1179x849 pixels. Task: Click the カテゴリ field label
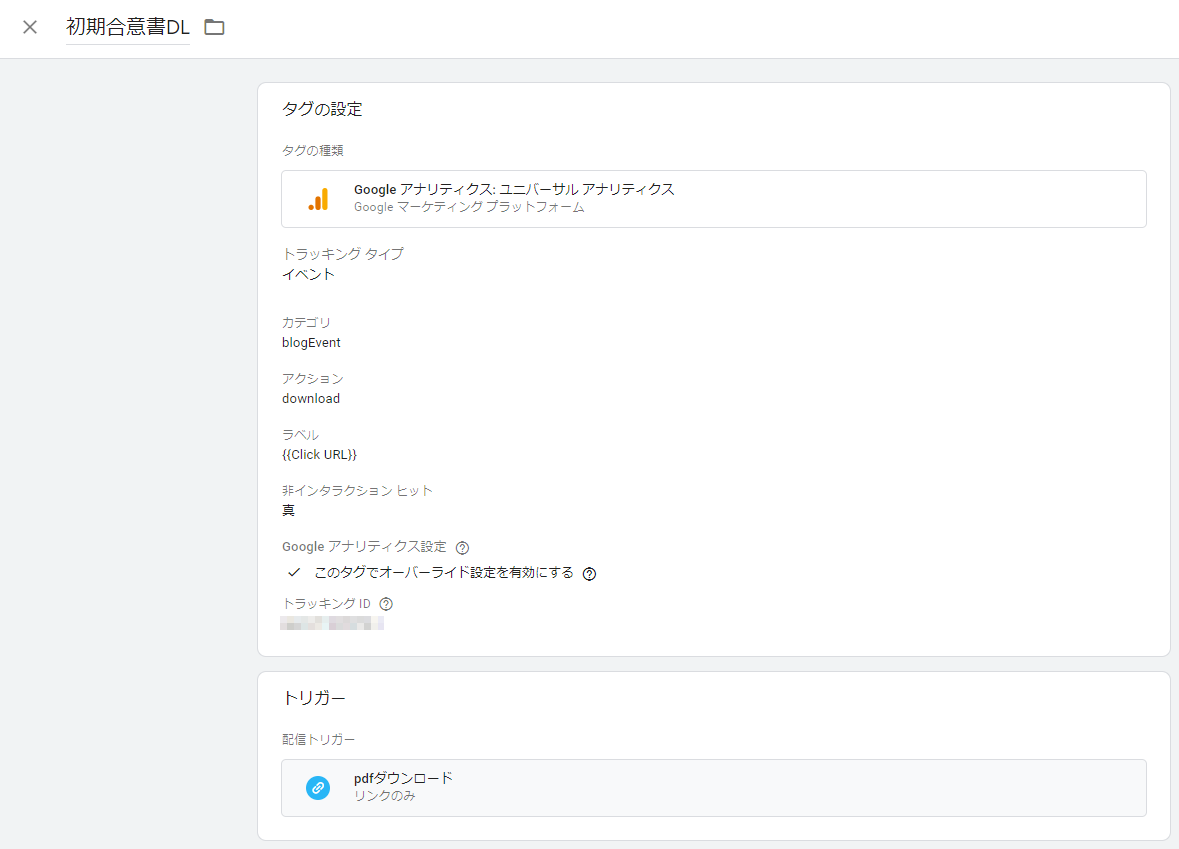click(x=306, y=323)
